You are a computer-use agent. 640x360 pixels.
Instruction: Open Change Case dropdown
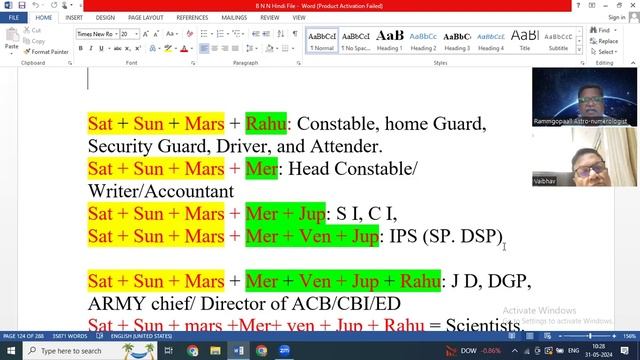tap(172, 34)
